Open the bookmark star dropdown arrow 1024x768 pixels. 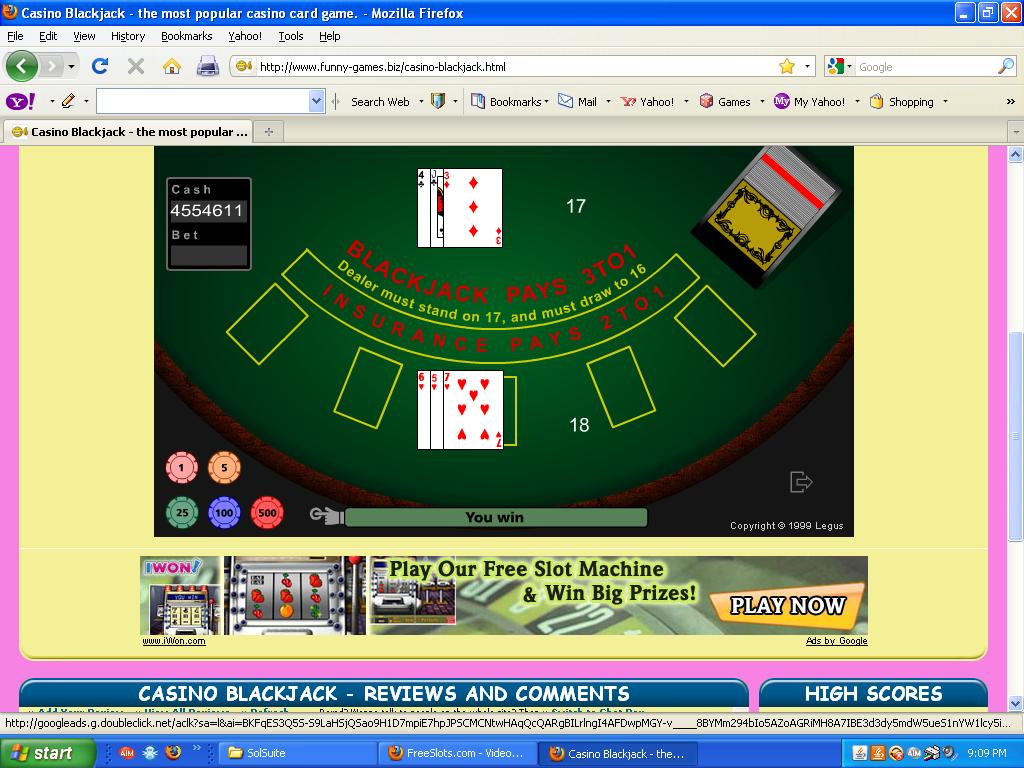[x=807, y=66]
